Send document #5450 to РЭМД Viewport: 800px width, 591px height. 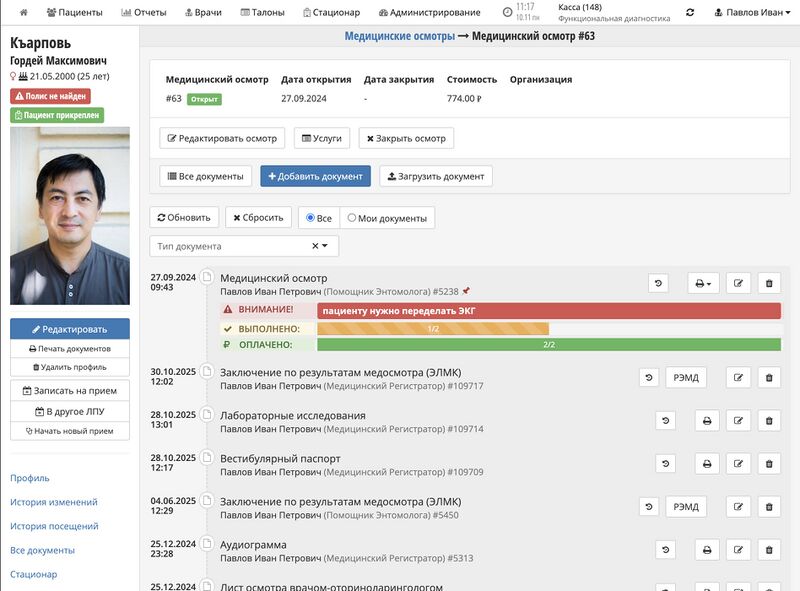[686, 507]
